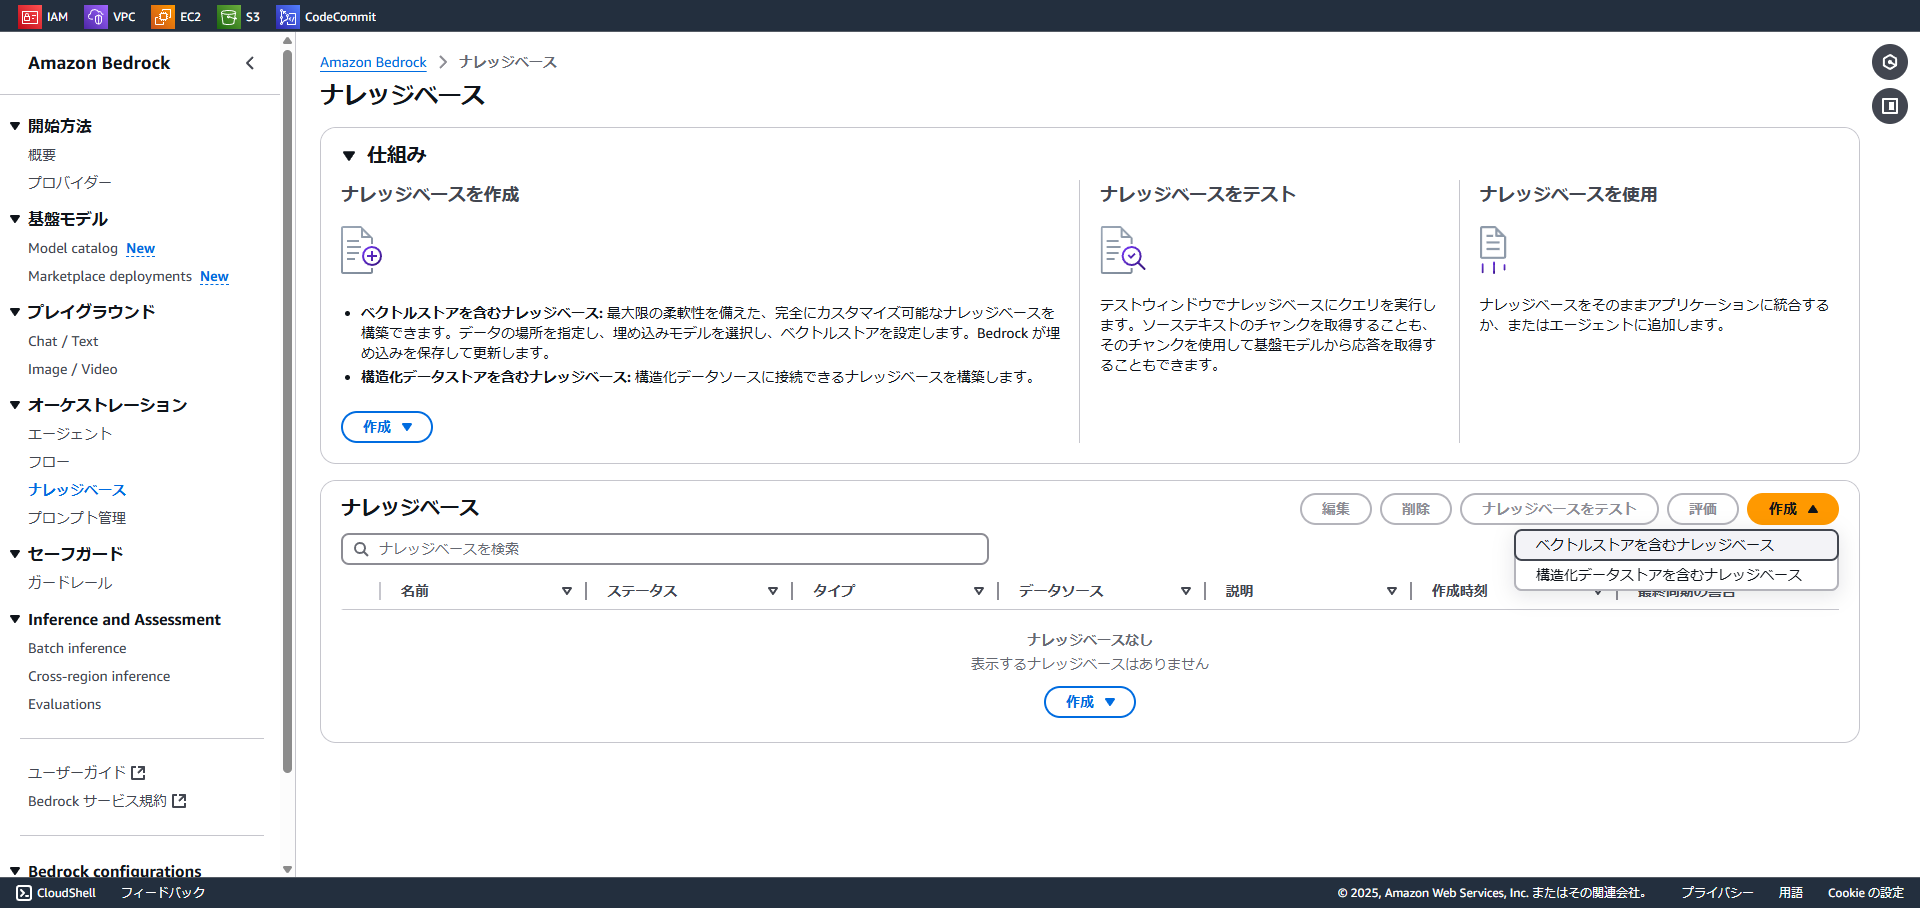Open ナレッジベース in the sidebar
The width and height of the screenshot is (1920, 908).
[77, 490]
